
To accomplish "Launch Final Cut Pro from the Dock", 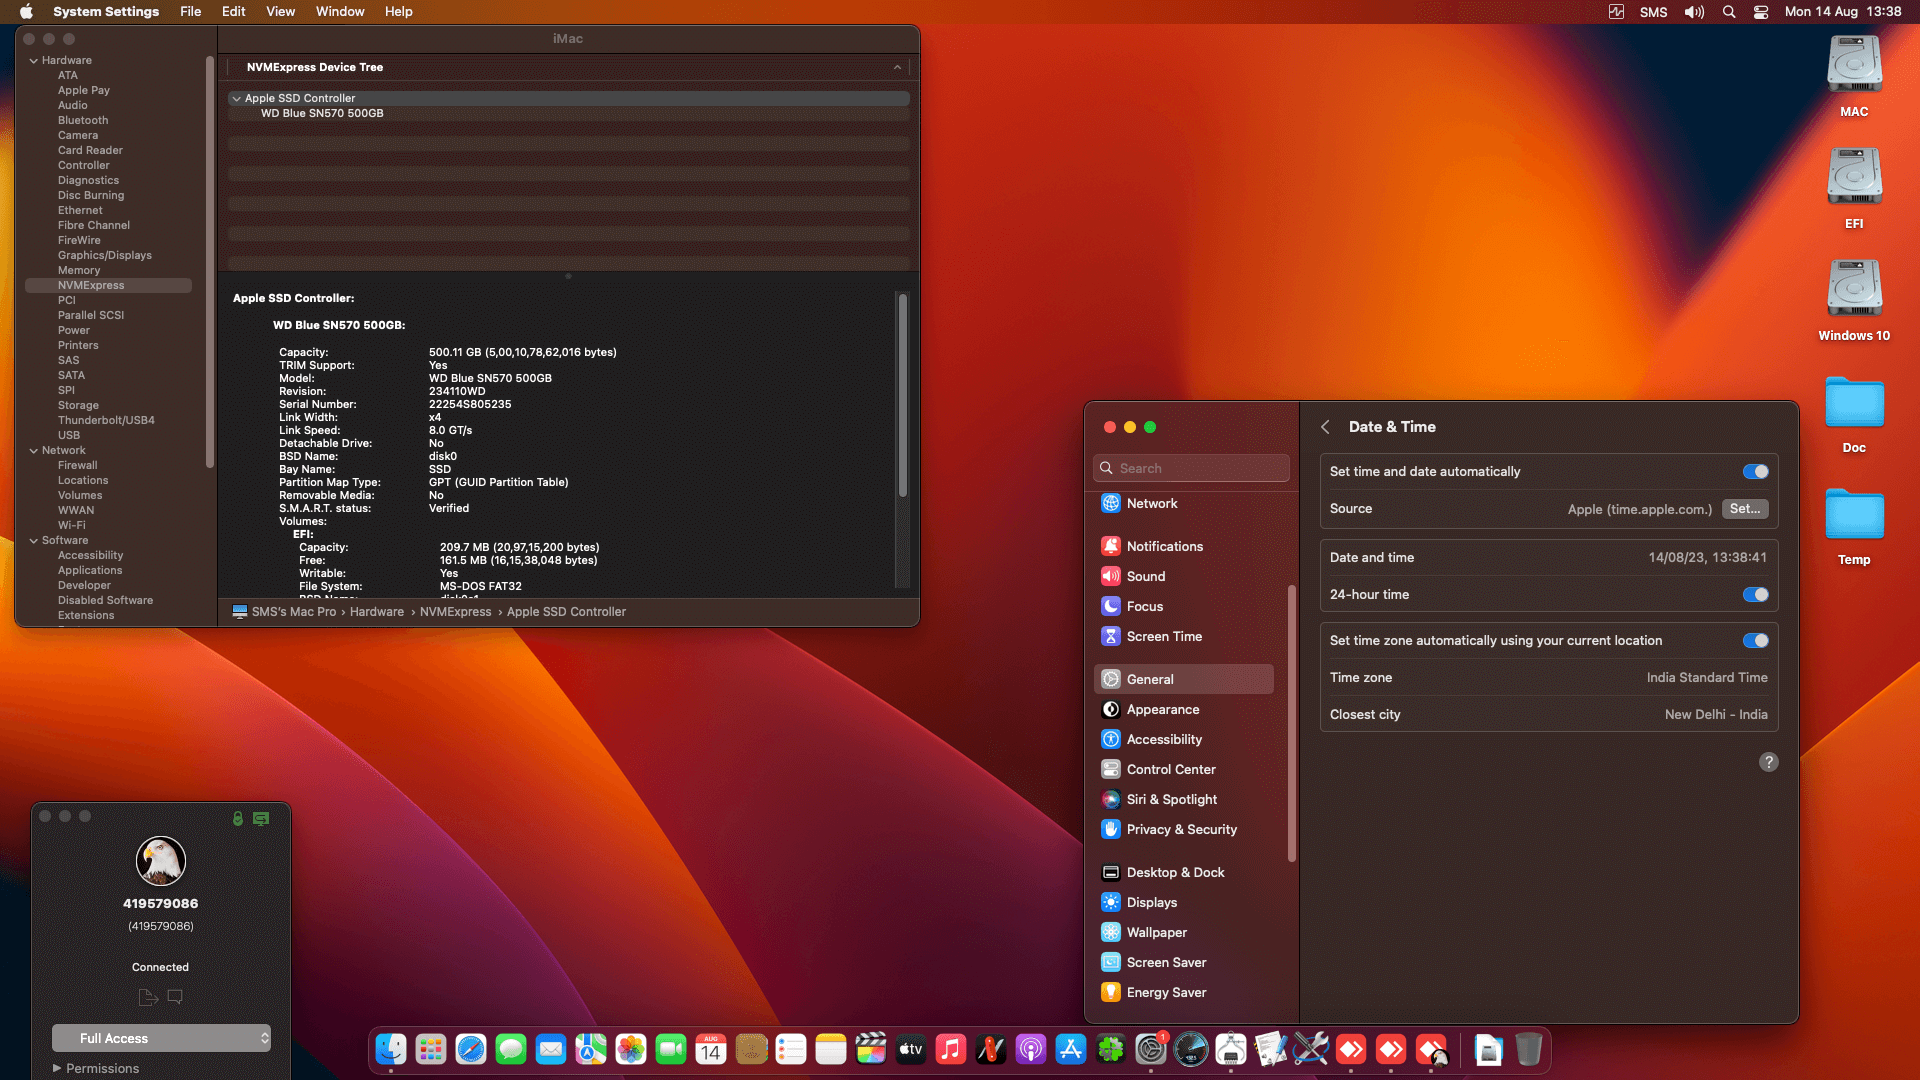I will (871, 1049).
